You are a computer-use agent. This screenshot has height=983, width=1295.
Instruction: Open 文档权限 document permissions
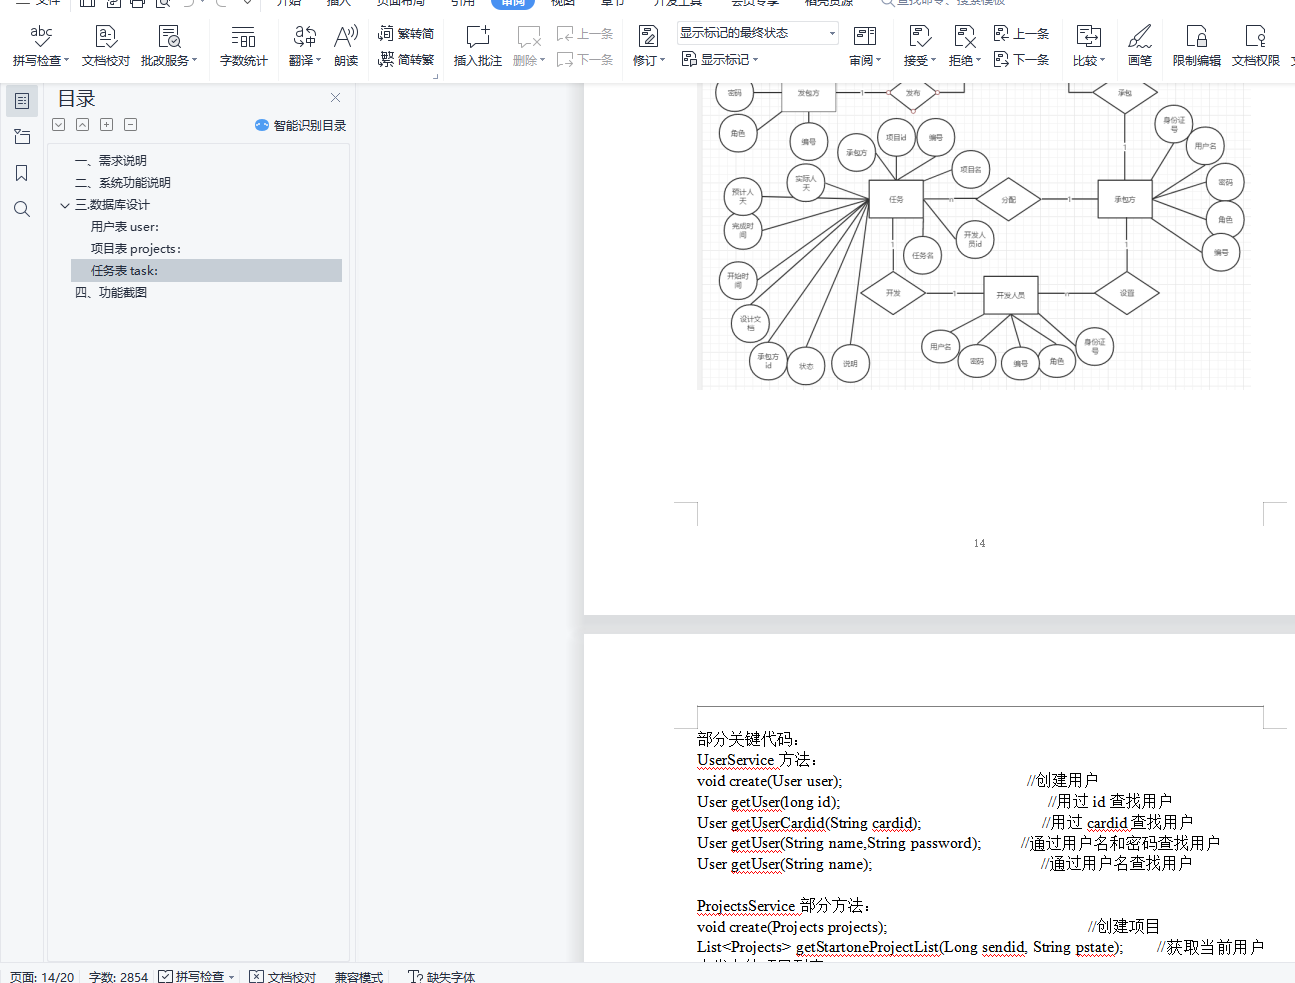point(1256,46)
